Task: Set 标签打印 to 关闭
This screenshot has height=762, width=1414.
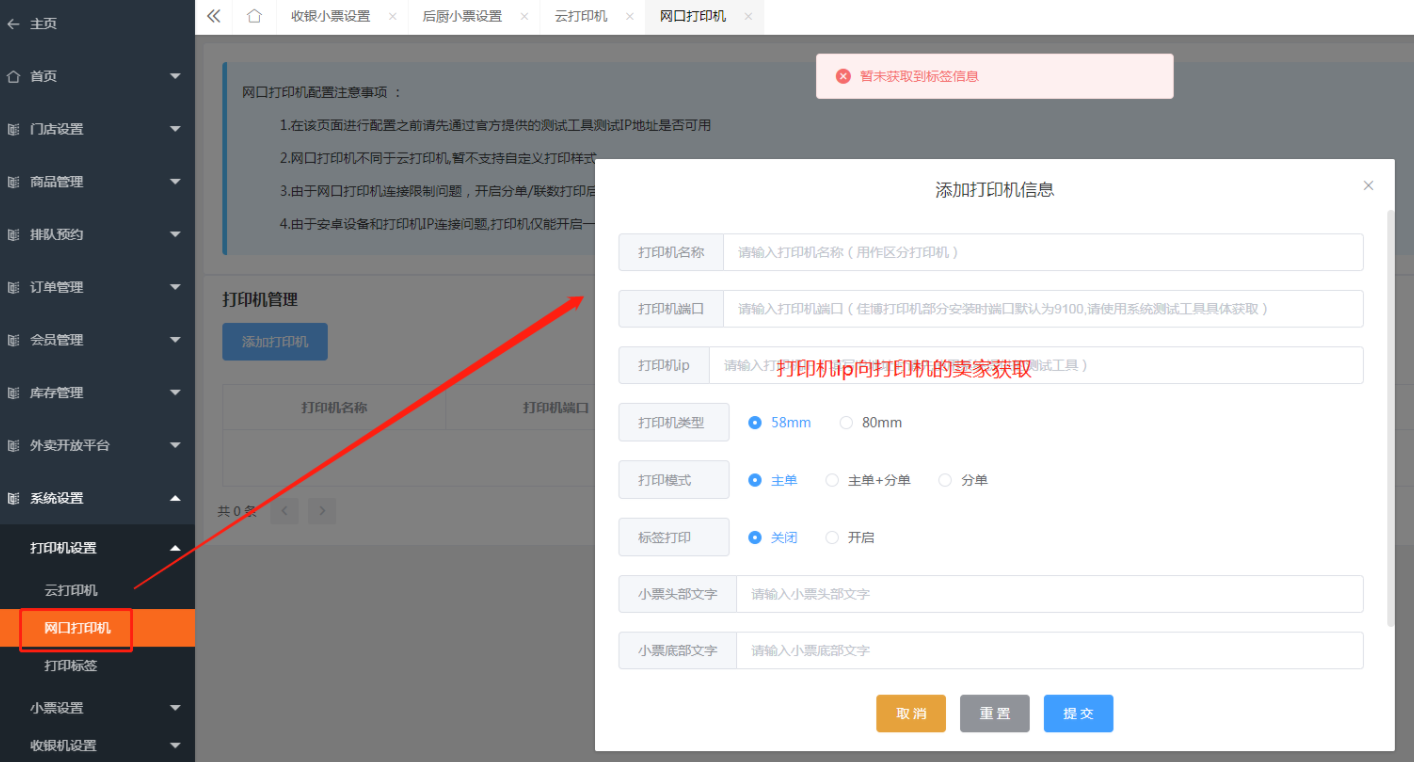Action: click(x=773, y=537)
